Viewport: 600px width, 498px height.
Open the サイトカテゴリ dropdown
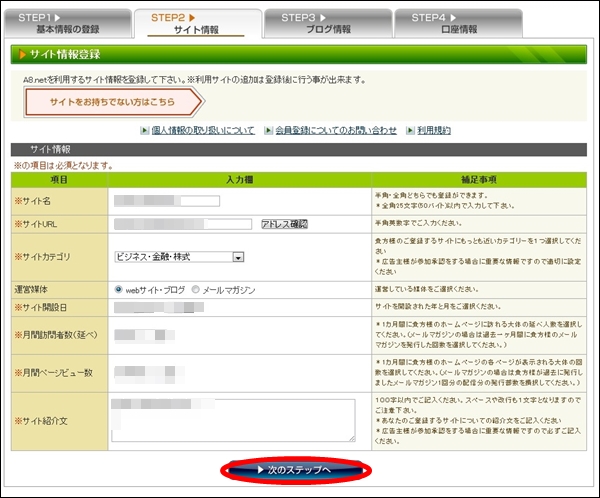[x=179, y=257]
